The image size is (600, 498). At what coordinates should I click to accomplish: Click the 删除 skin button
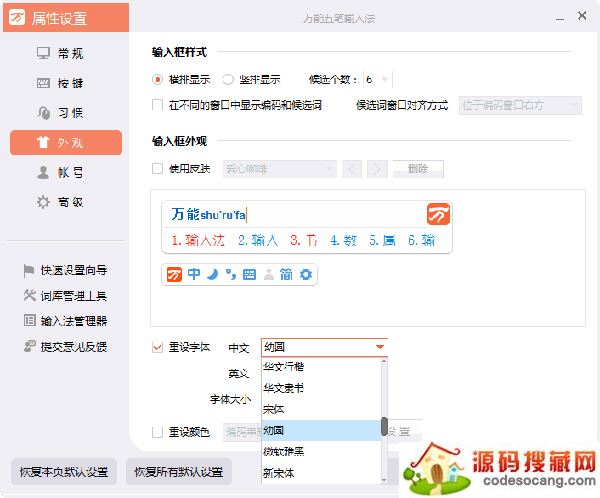(x=418, y=169)
